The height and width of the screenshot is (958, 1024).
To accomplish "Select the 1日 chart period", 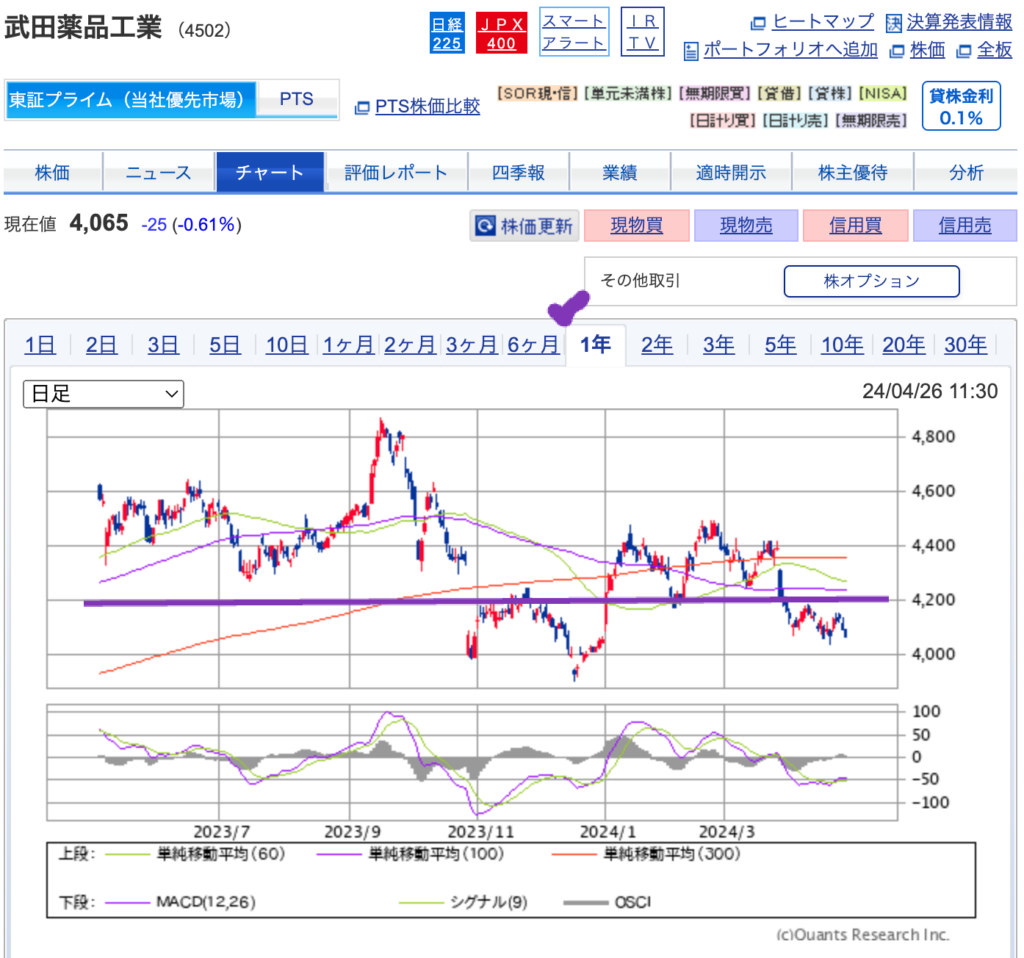I will click(x=40, y=345).
